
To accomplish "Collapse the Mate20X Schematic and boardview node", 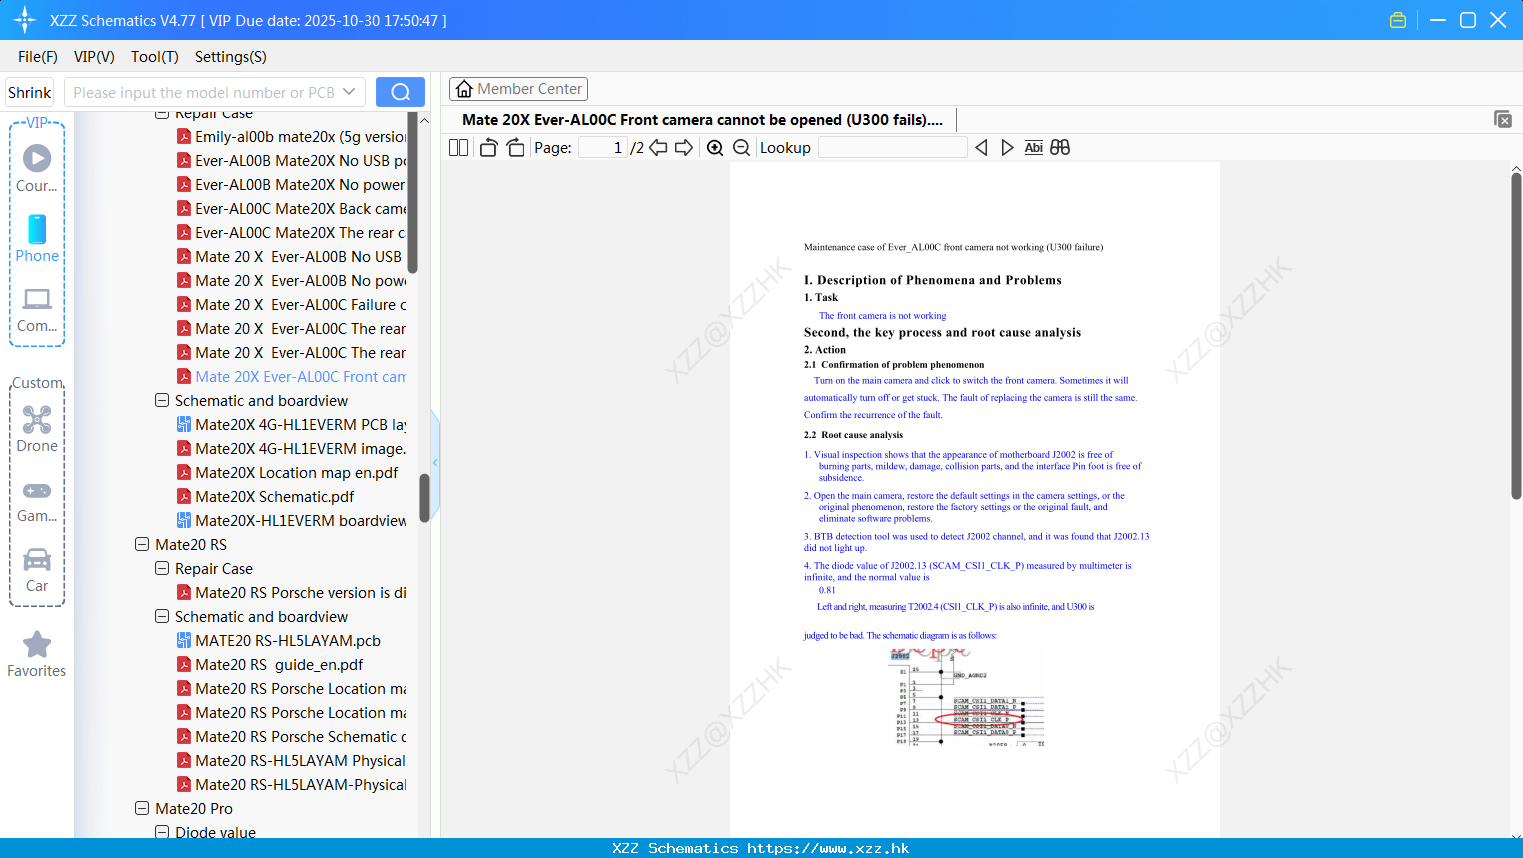I will (x=162, y=400).
